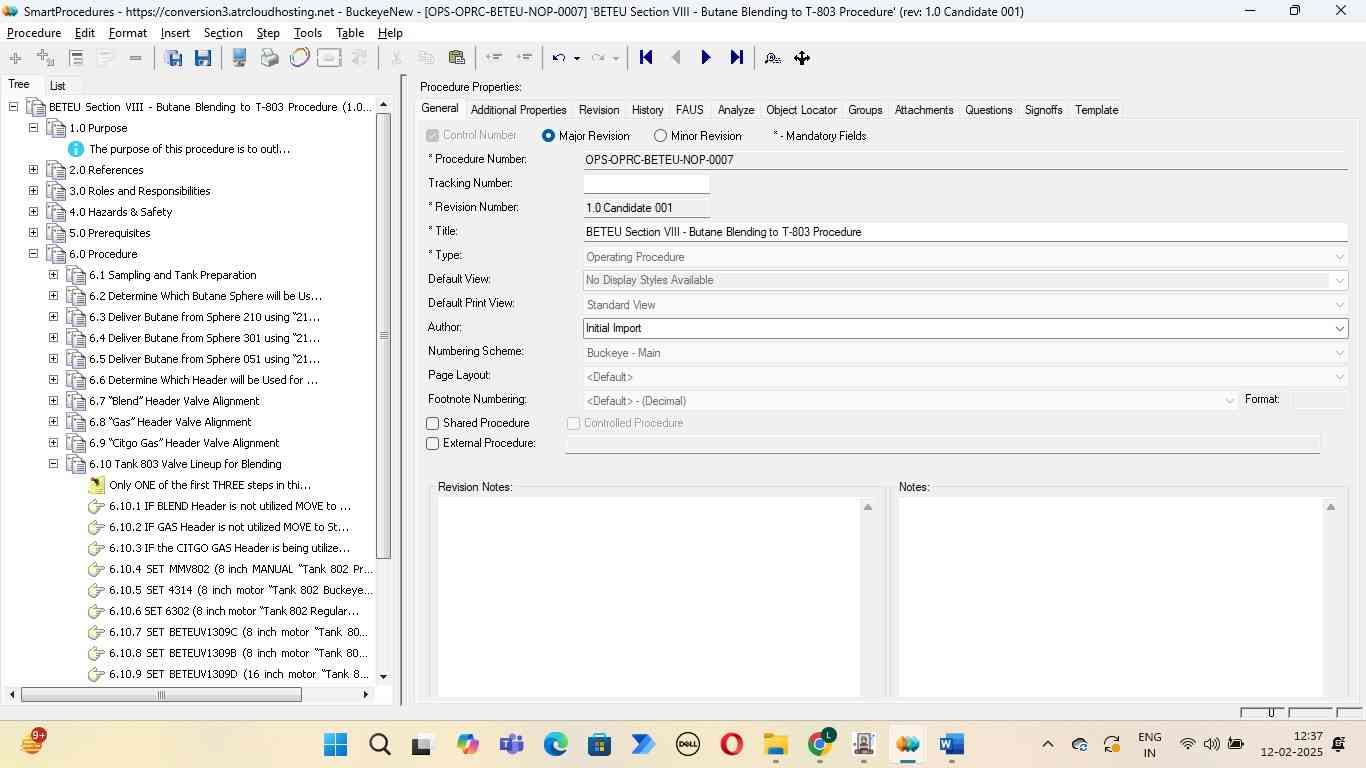Viewport: 1366px width, 768px height.
Task: Open the Object Locator tab
Action: click(801, 110)
